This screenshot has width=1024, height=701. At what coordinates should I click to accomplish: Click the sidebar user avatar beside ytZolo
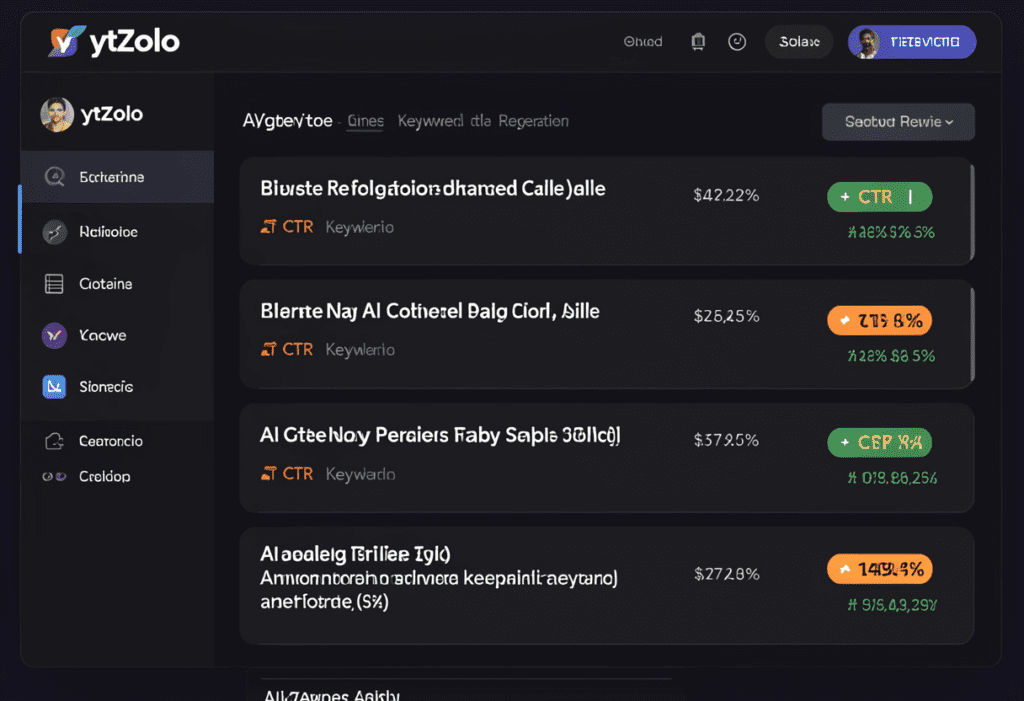[x=57, y=114]
